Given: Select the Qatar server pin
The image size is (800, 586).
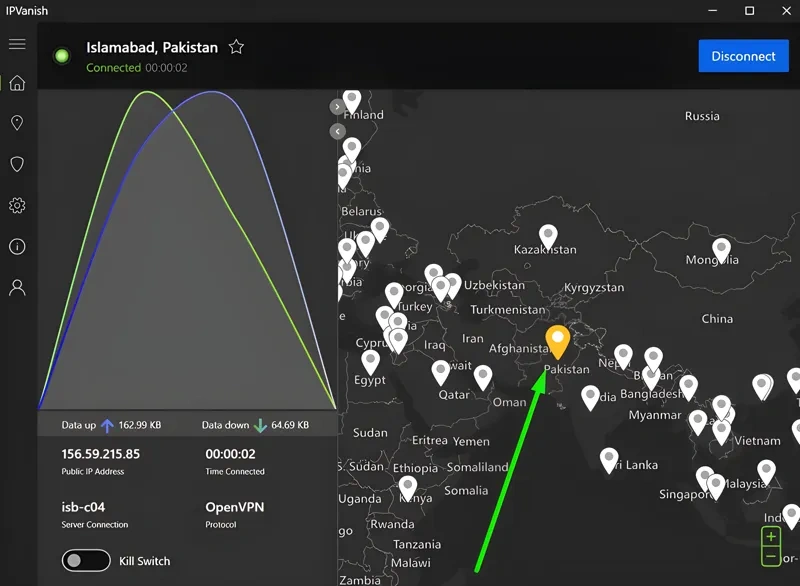Looking at the screenshot, I should point(440,372).
